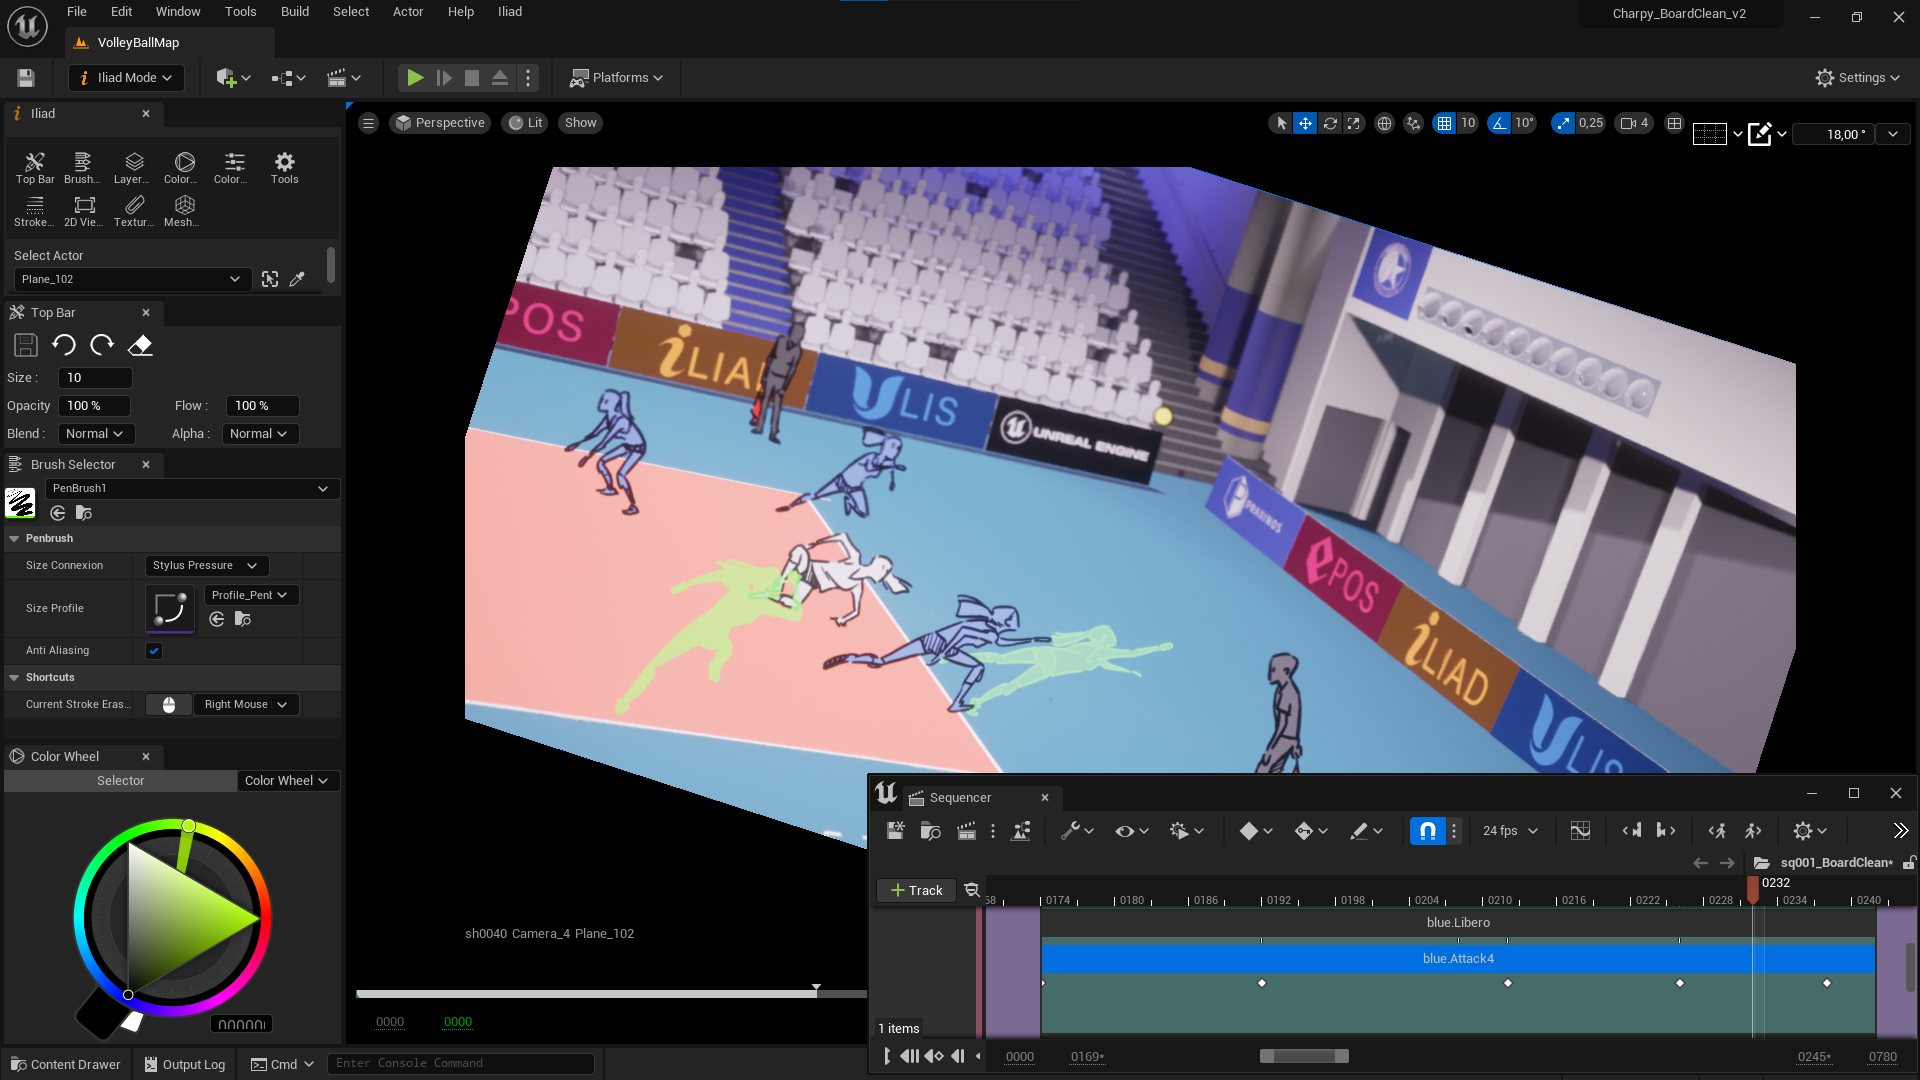Select the translate gizmo tool in viewport
The image size is (1920, 1080).
pyautogui.click(x=1305, y=123)
